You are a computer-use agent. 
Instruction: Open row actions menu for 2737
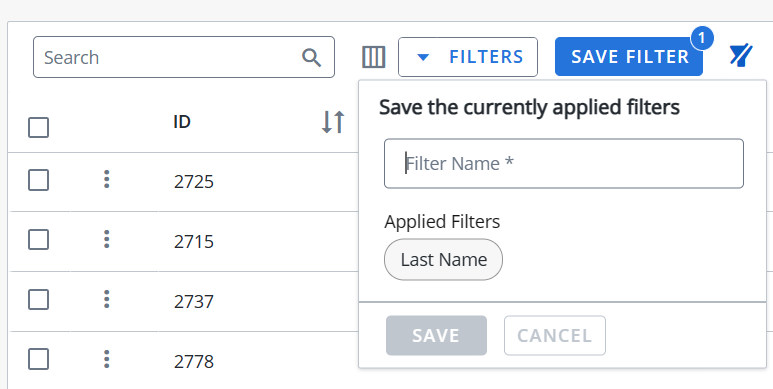click(106, 299)
